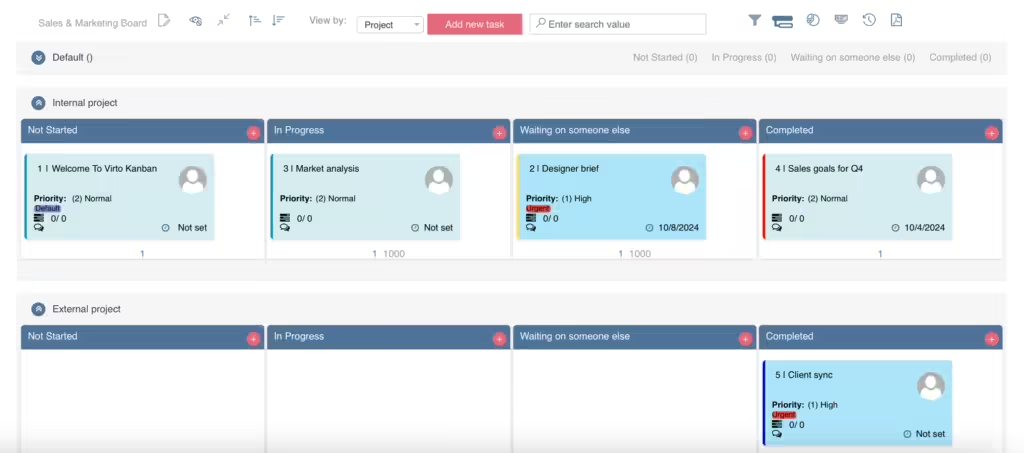Image resolution: width=1024 pixels, height=453 pixels.
Task: Open the Market analysis card title
Action: (x=321, y=168)
